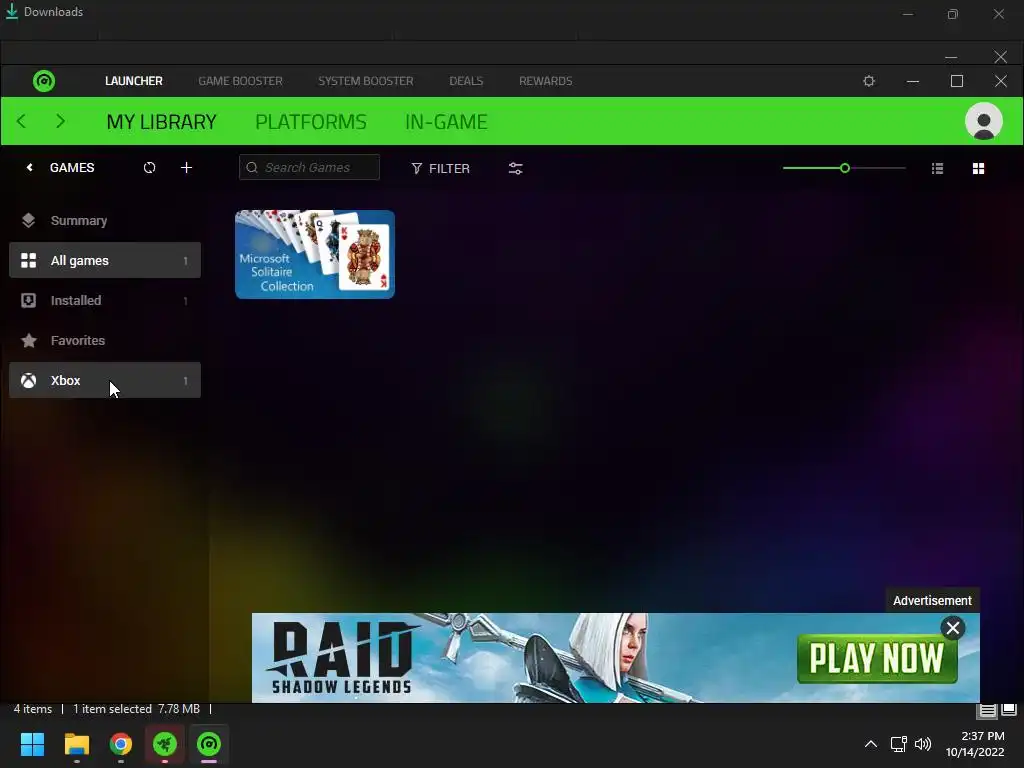Switch to the LAUNCHER tab

(x=134, y=81)
